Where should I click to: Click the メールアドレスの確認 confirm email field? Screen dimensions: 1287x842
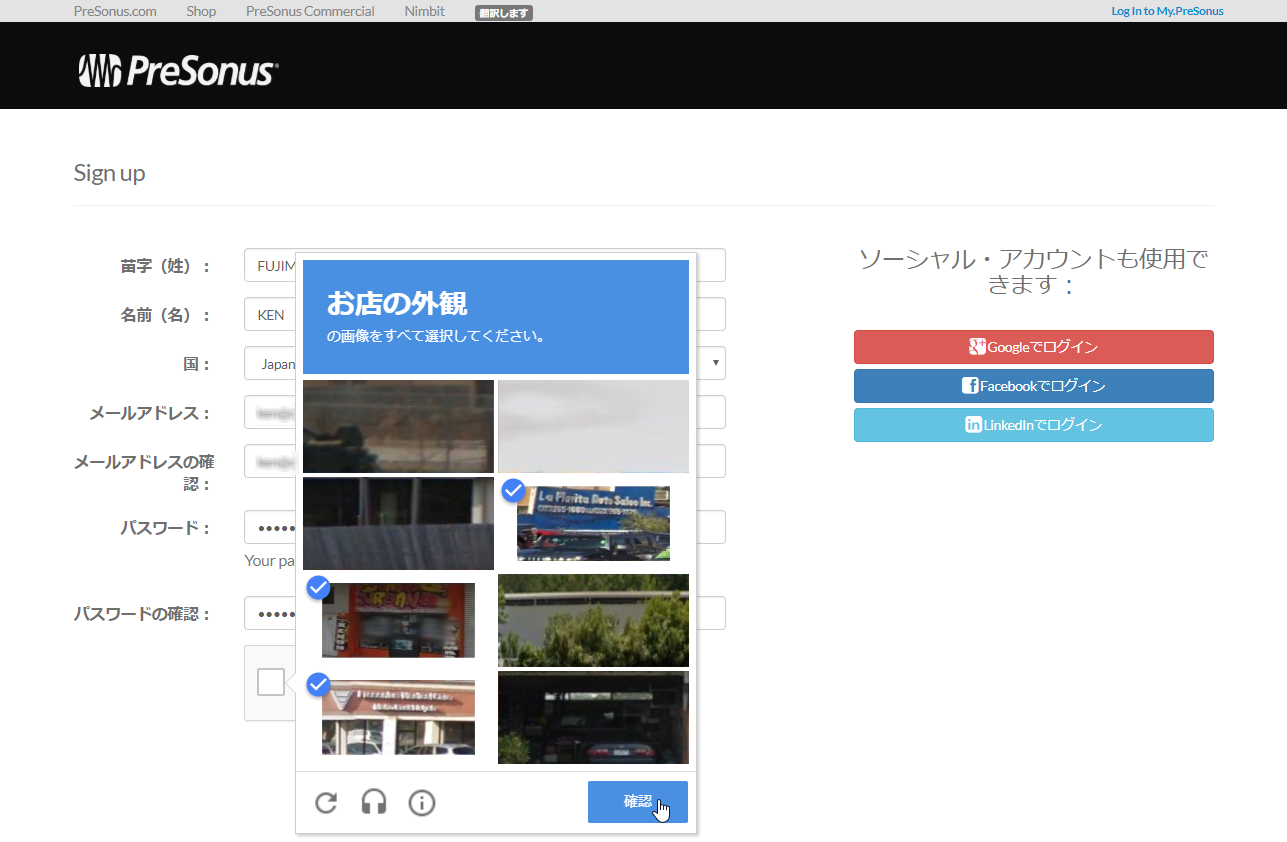tap(485, 461)
